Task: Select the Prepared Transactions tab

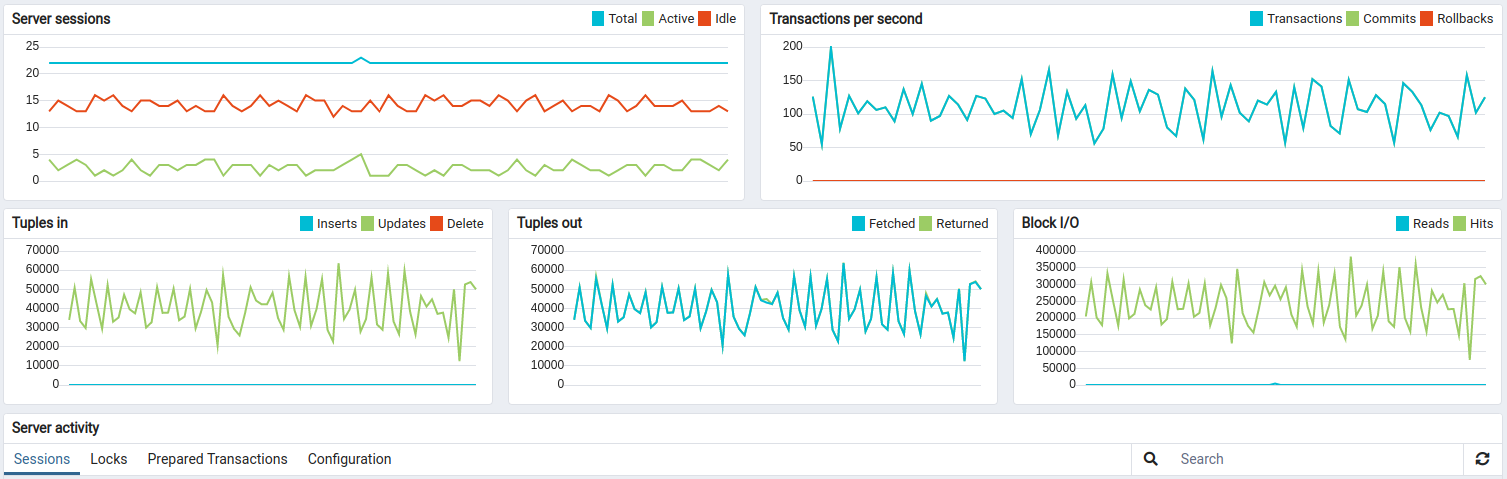Action: pos(217,459)
